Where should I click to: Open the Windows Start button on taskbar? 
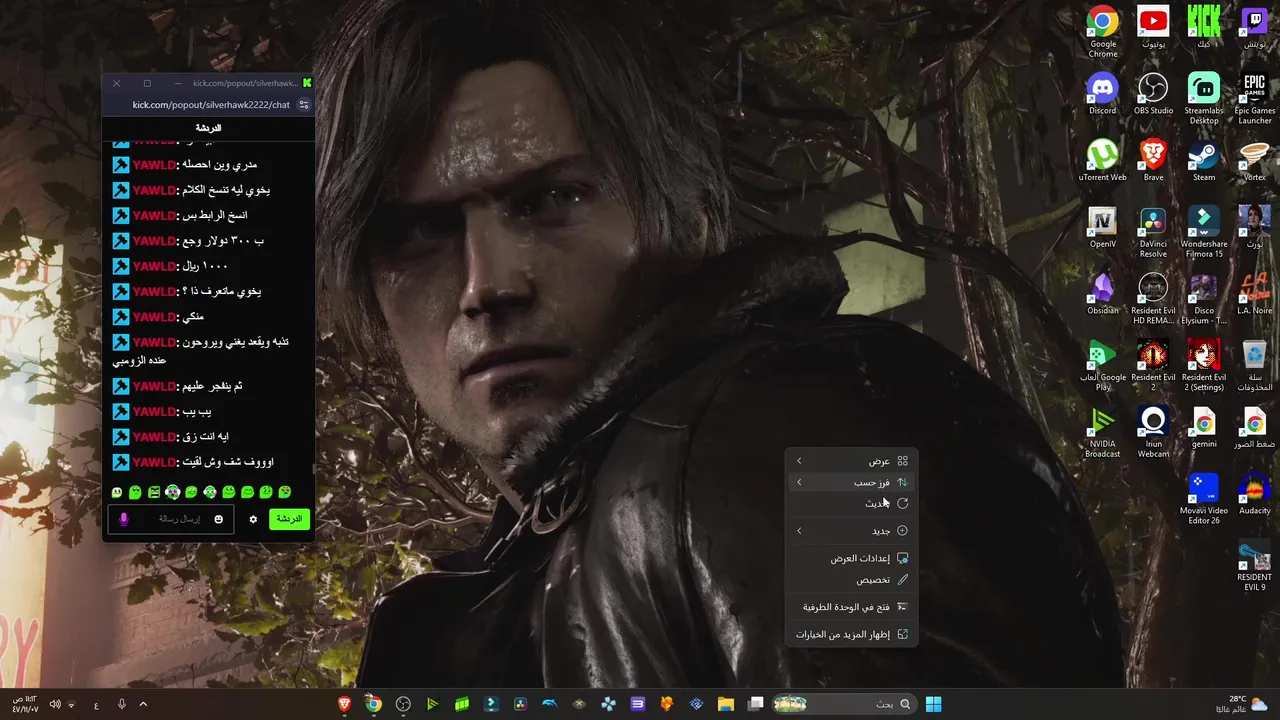pyautogui.click(x=933, y=704)
